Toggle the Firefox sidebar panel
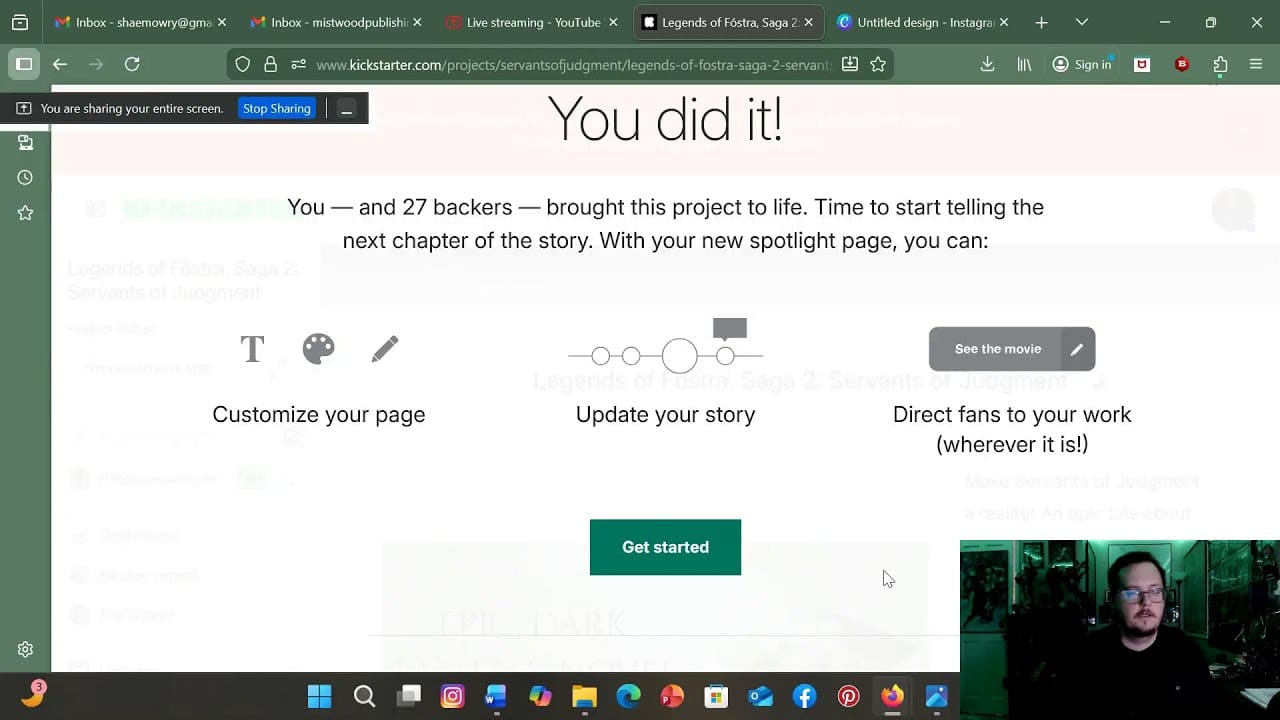This screenshot has width=1280, height=720. (24, 64)
